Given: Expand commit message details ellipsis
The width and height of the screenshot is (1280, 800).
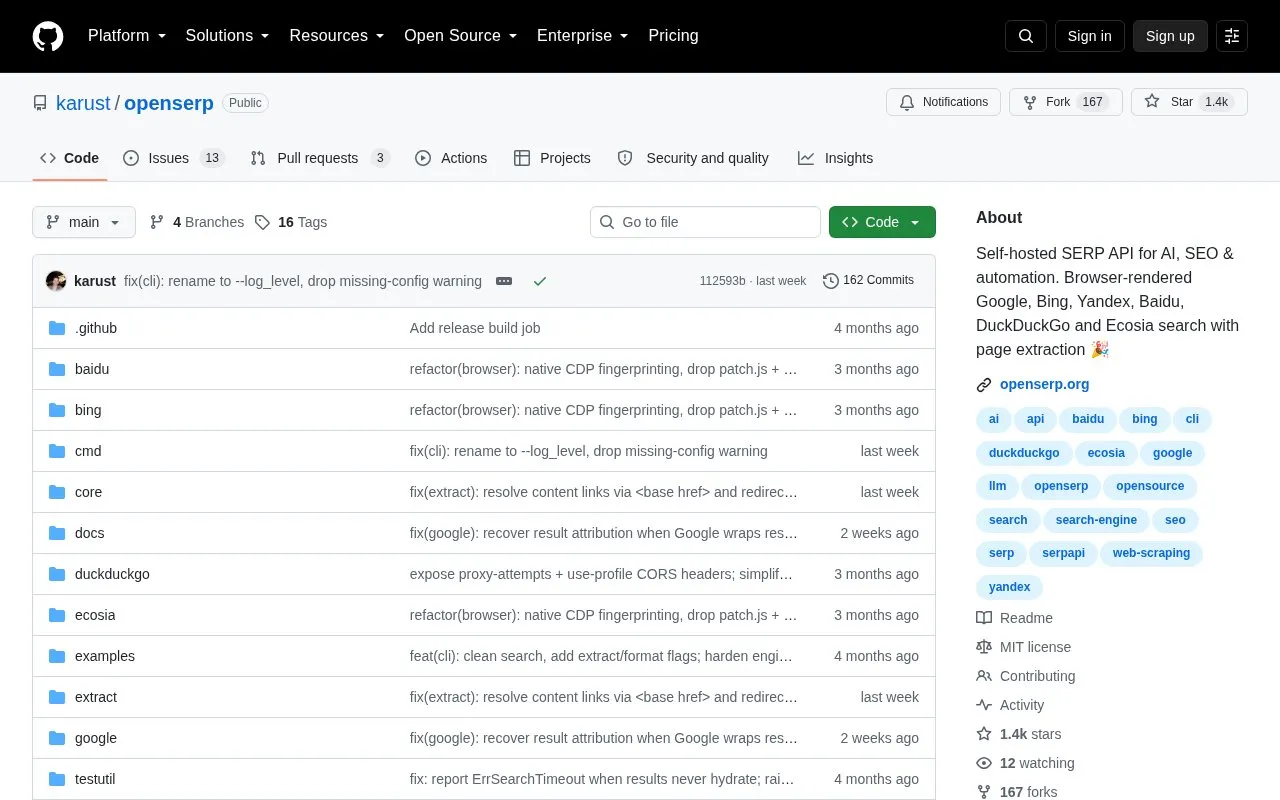Looking at the screenshot, I should click(x=504, y=281).
